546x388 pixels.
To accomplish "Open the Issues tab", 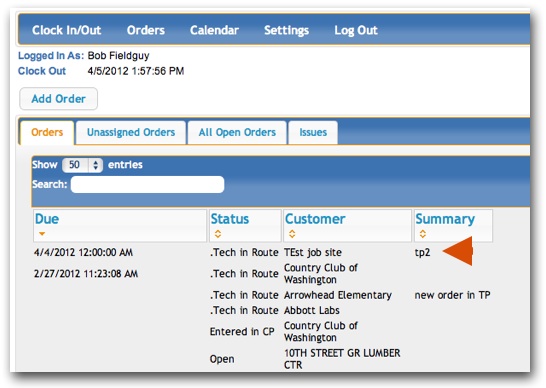I will click(x=313, y=132).
